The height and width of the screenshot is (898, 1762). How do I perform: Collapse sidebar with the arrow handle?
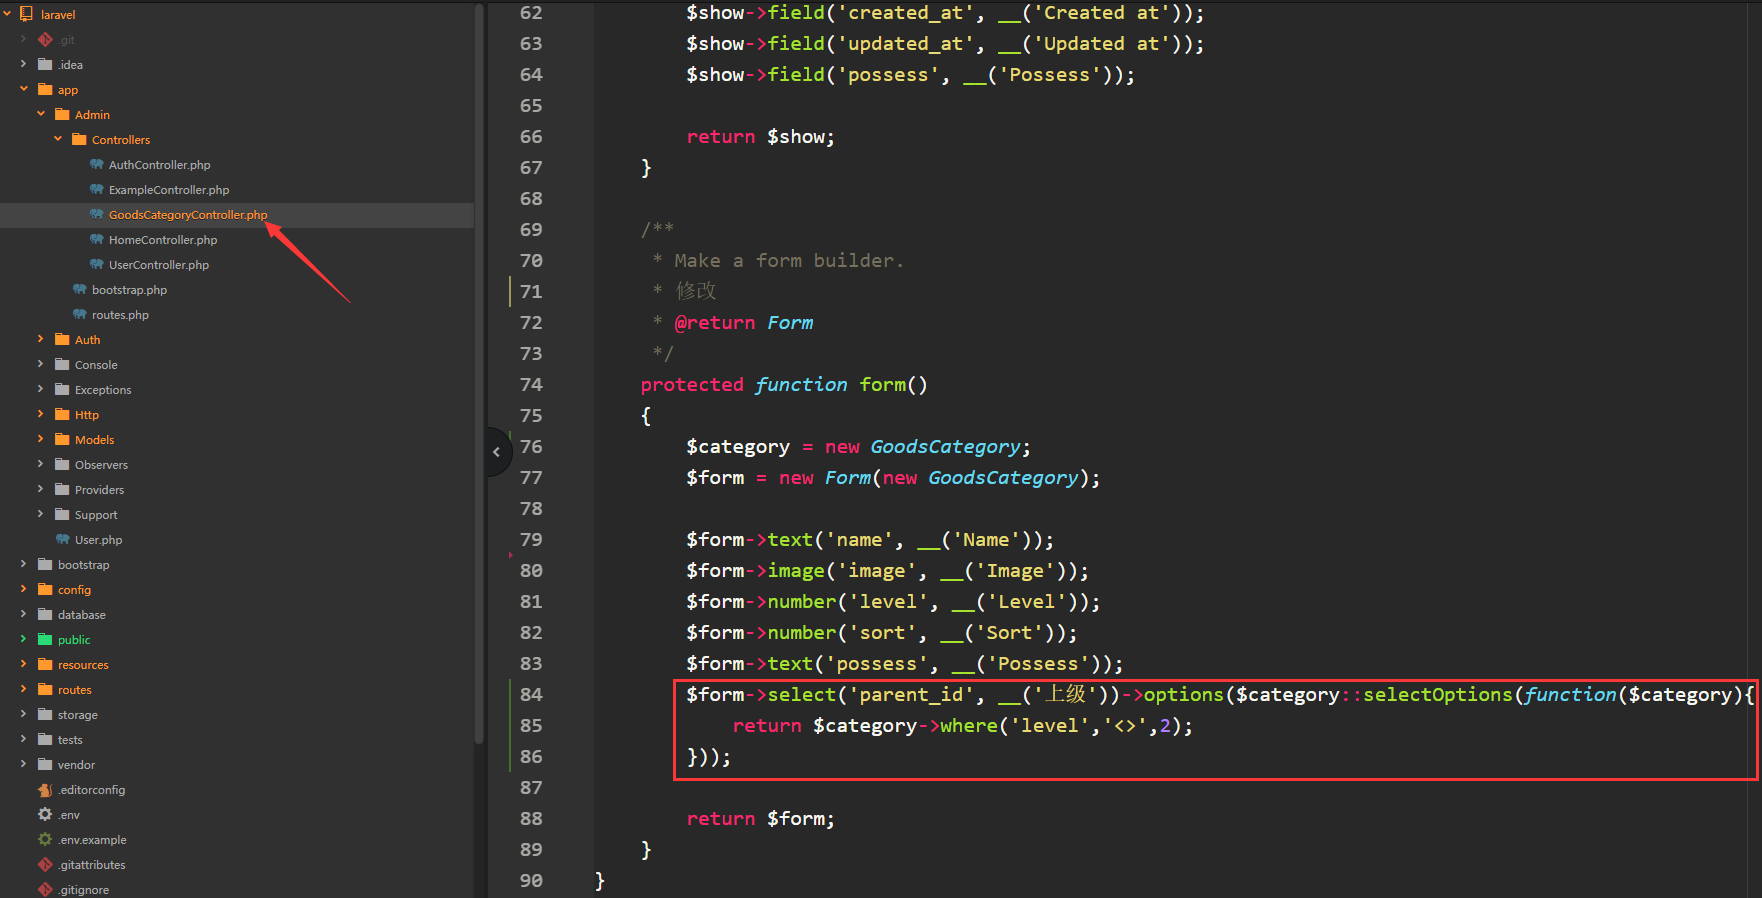(497, 452)
